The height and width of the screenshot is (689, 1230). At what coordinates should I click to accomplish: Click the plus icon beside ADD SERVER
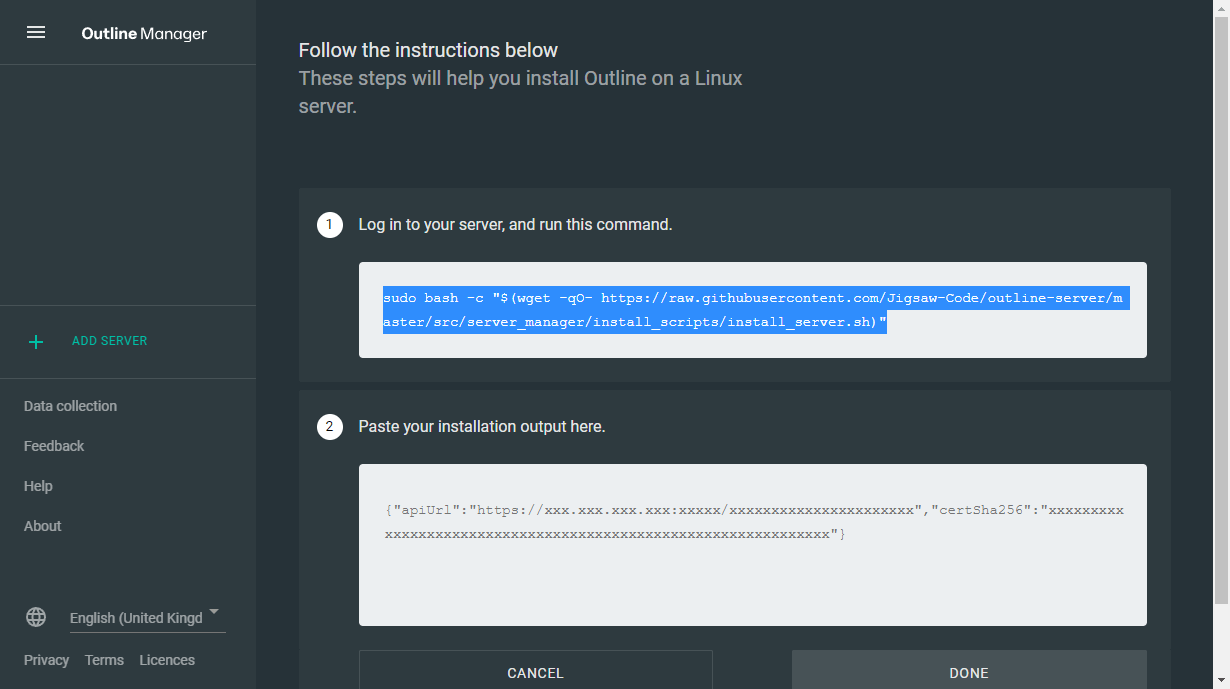point(36,342)
